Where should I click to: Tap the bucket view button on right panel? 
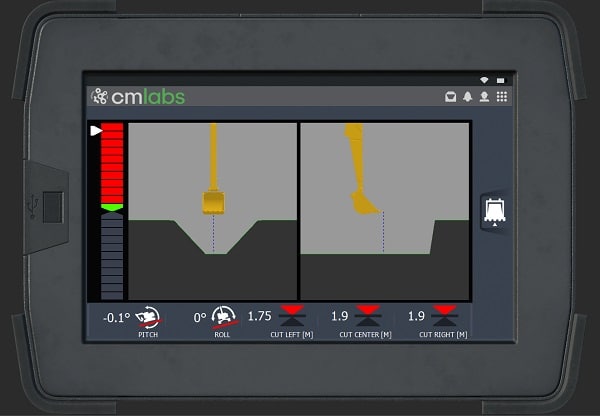click(495, 211)
